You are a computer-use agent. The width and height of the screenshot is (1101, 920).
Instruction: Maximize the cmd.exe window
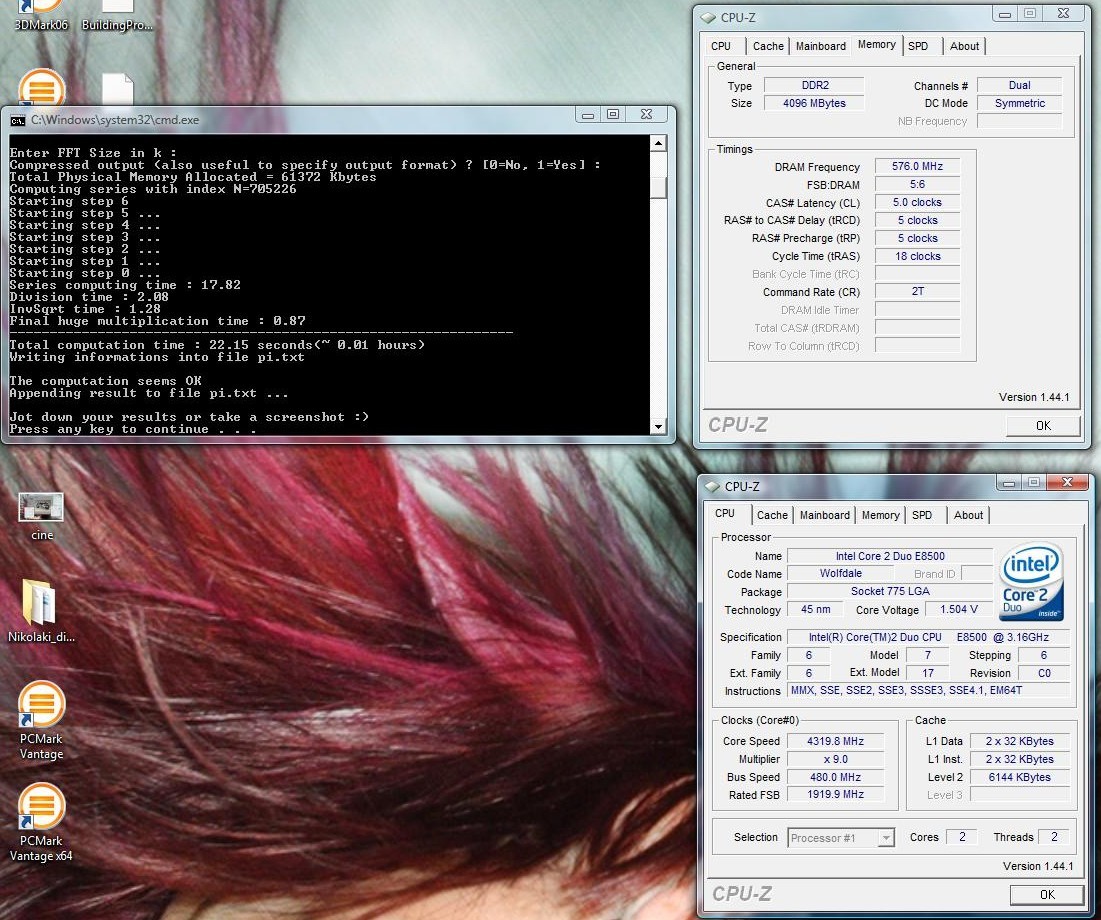[x=613, y=114]
